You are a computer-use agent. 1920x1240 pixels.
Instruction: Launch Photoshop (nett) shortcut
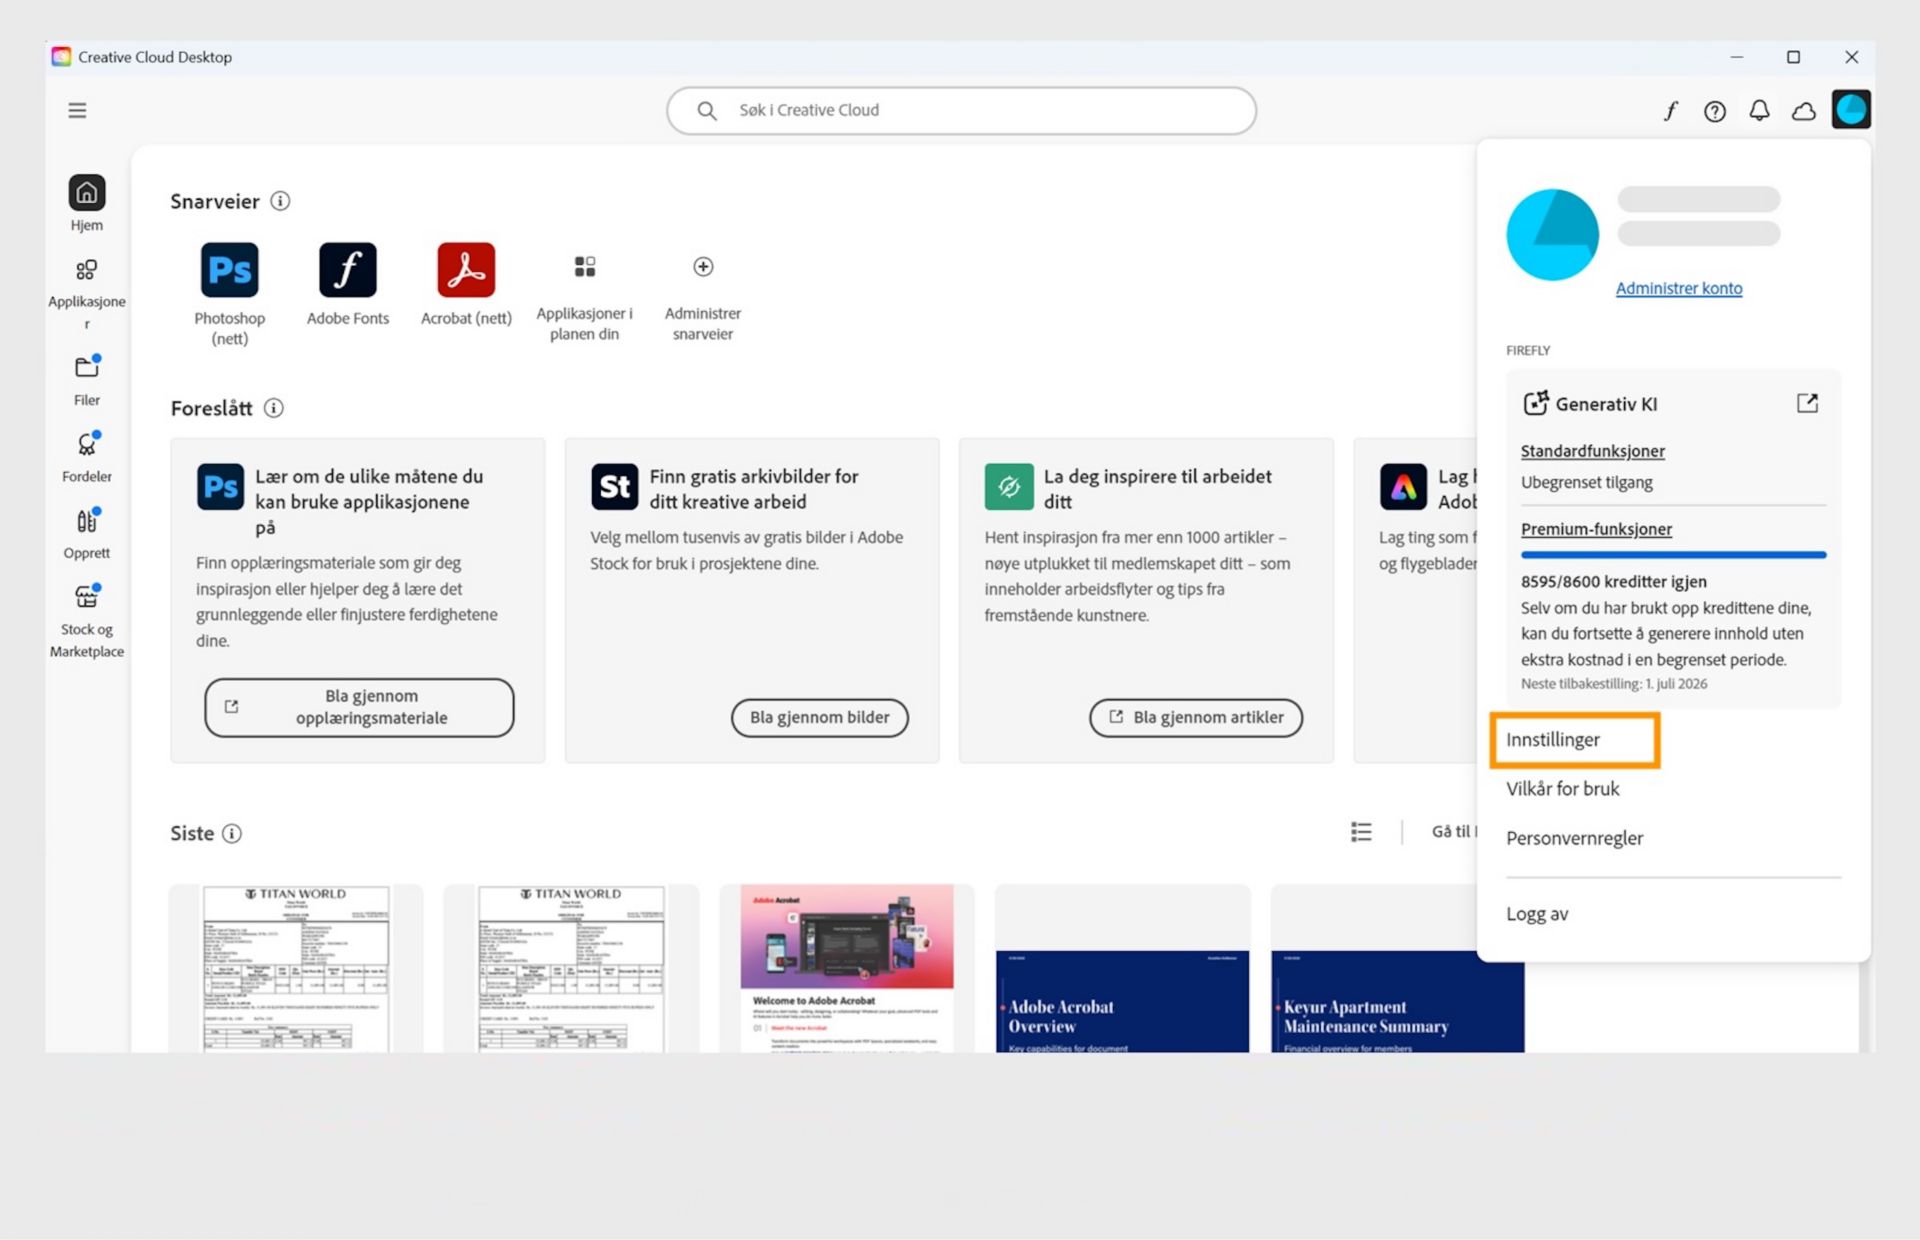coord(229,270)
